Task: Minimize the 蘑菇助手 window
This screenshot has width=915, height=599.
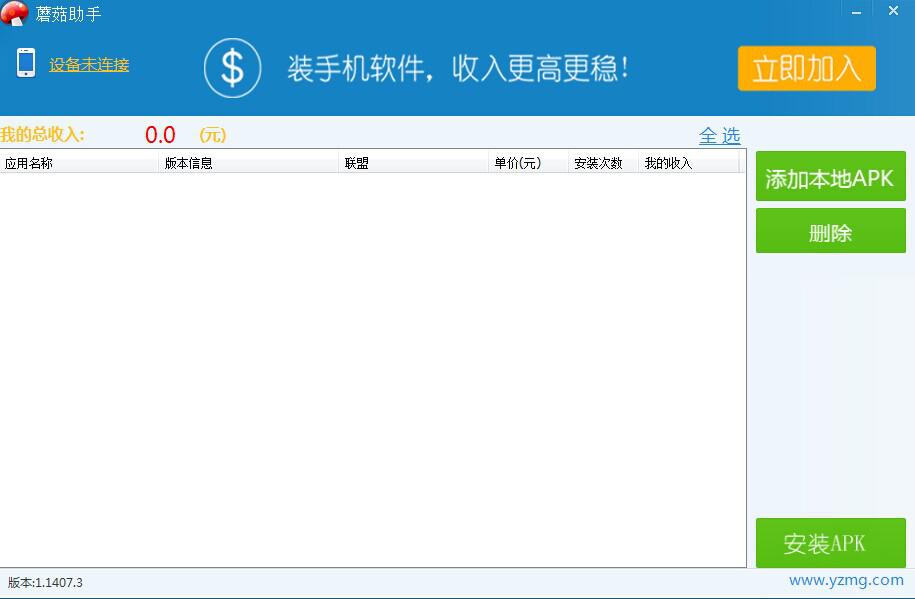Action: [x=856, y=11]
